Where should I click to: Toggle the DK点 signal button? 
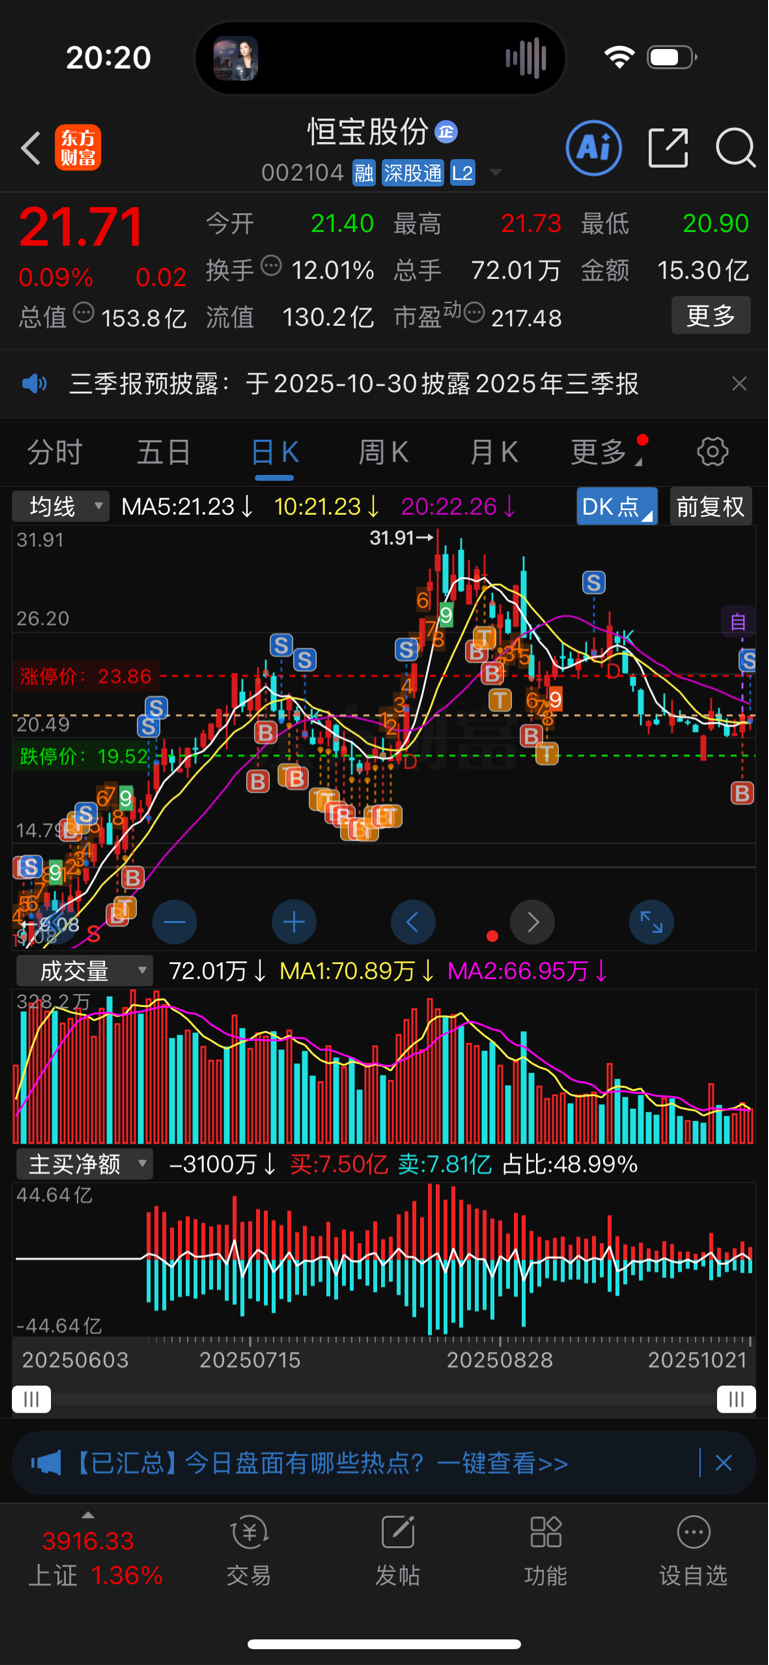point(616,507)
